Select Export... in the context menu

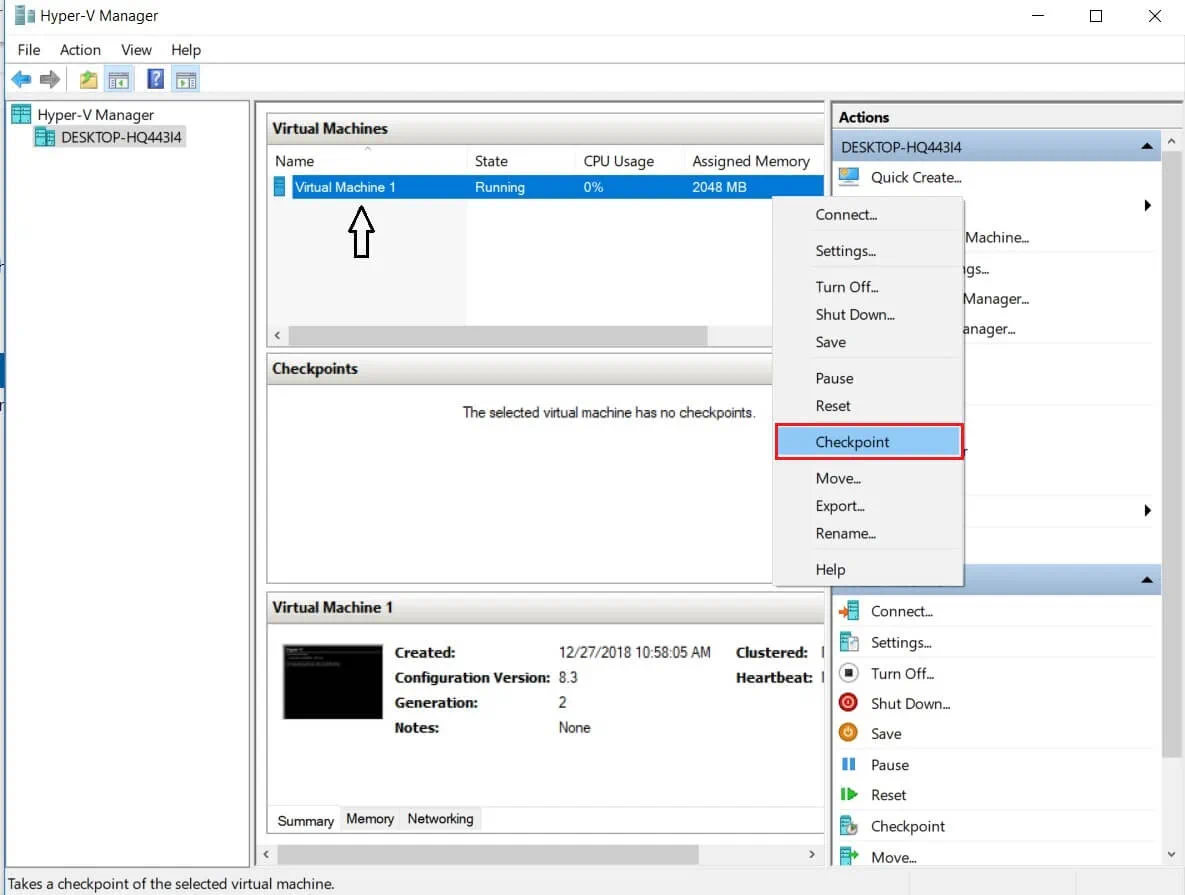(x=840, y=506)
